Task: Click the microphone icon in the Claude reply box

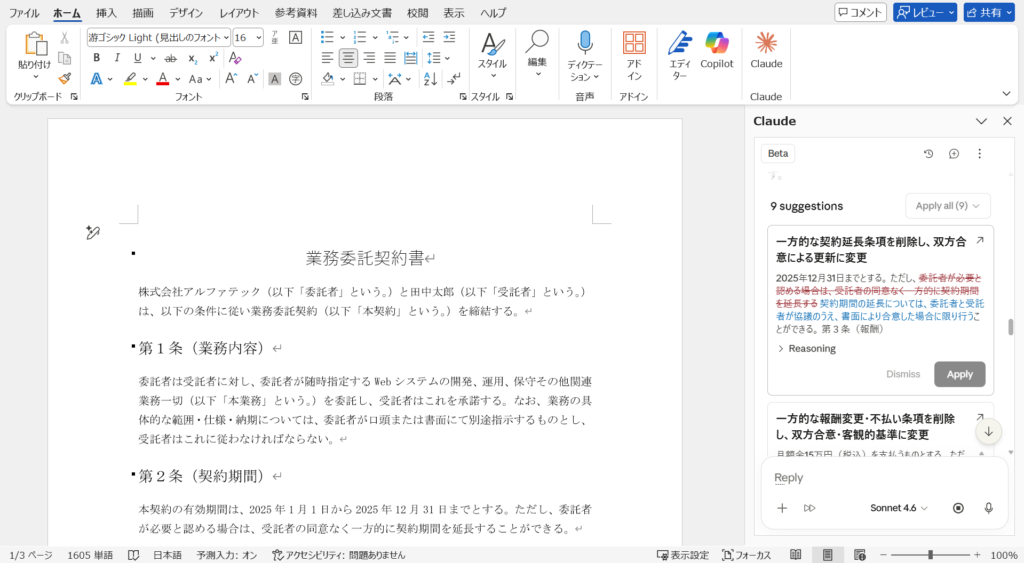Action: (988, 508)
